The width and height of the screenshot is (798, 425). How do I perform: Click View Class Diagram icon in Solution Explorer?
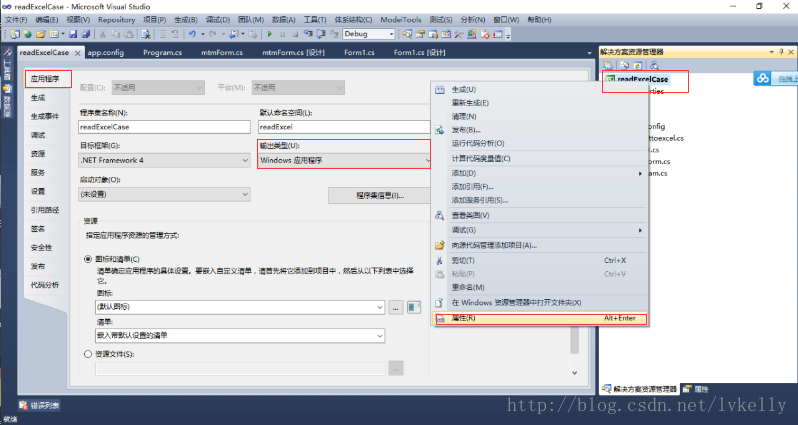[x=654, y=65]
